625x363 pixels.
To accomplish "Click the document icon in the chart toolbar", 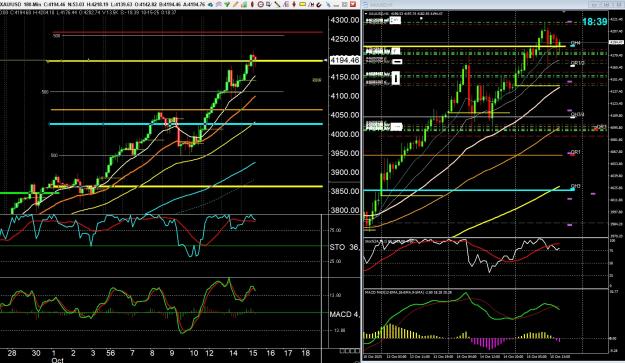I will tap(286, 4).
